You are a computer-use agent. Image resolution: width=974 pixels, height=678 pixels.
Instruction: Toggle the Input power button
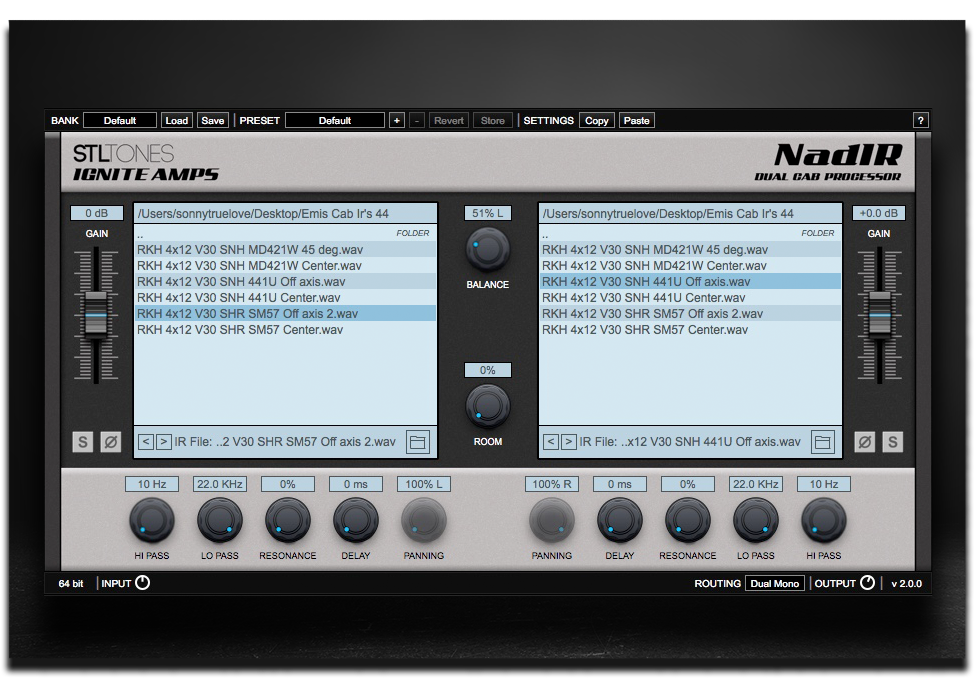pos(142,583)
